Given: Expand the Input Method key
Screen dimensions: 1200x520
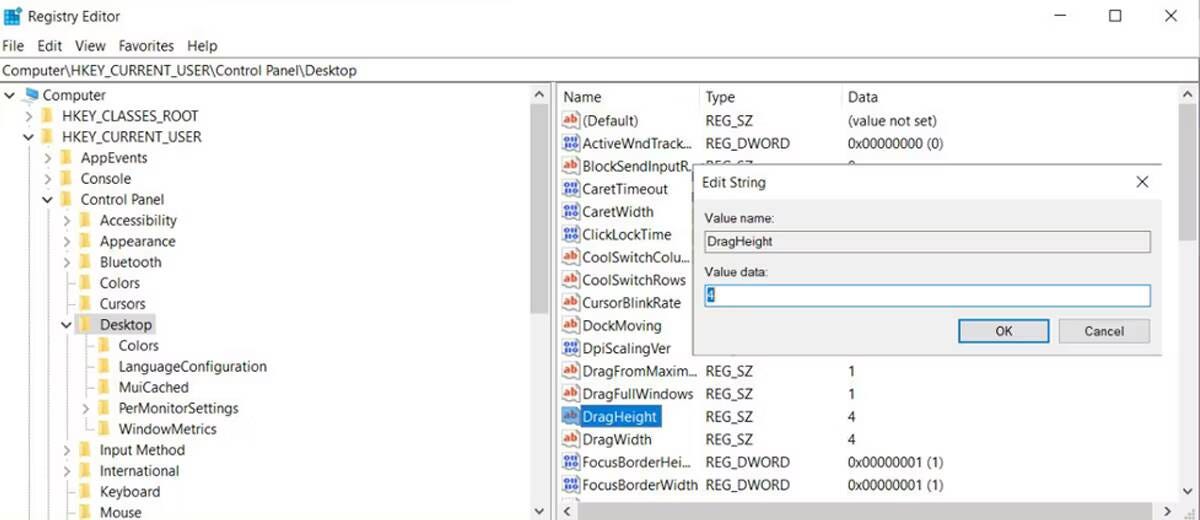Looking at the screenshot, I should [x=67, y=450].
